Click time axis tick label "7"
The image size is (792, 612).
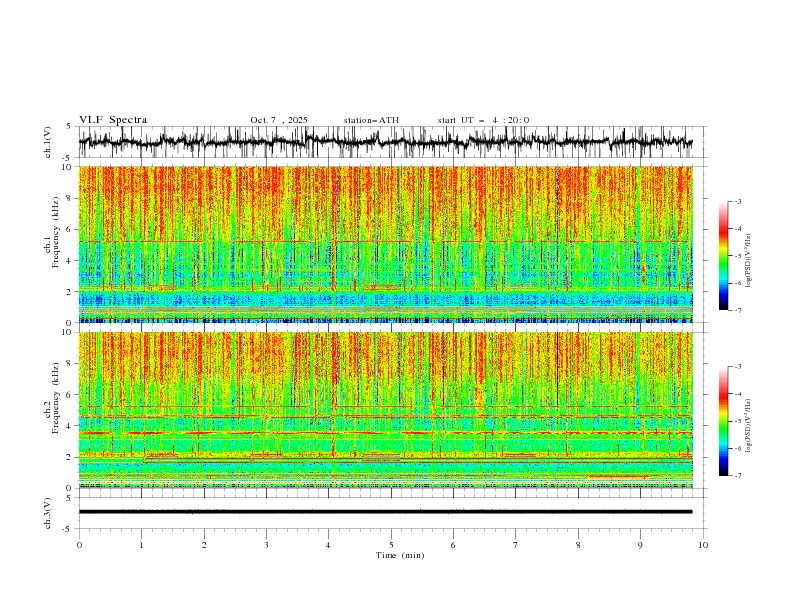click(516, 545)
